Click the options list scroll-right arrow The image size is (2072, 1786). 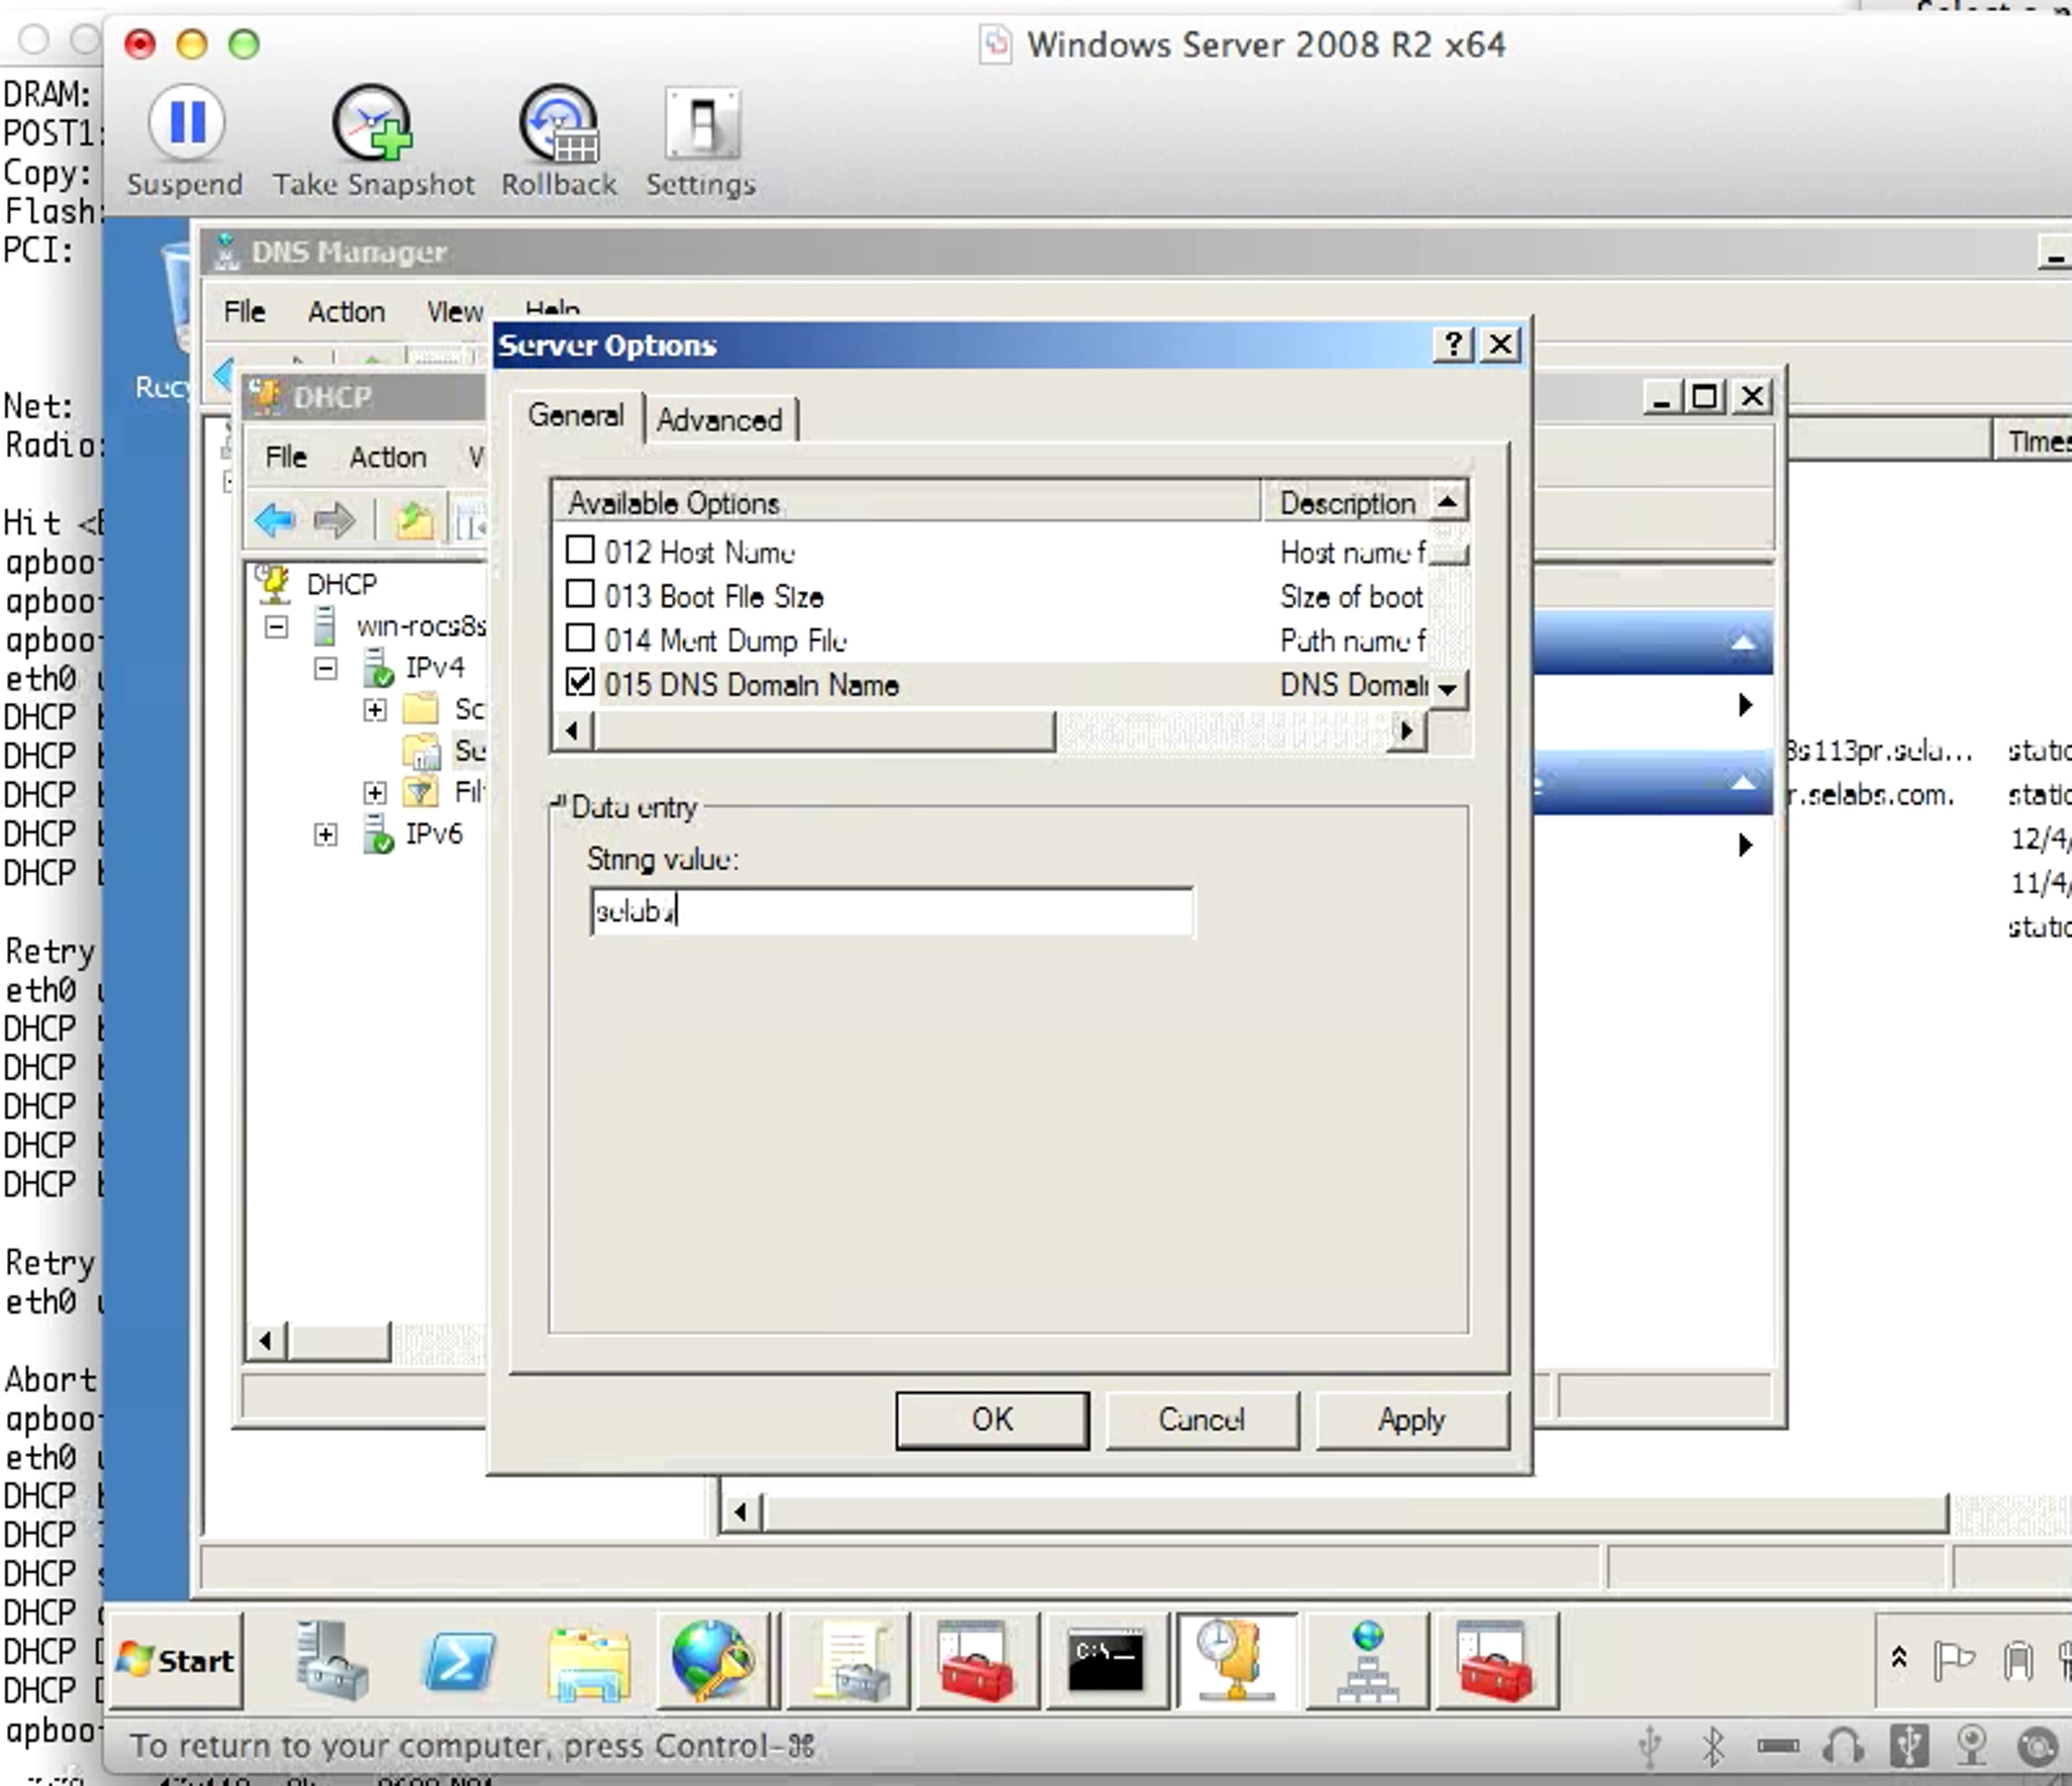pos(1407,731)
